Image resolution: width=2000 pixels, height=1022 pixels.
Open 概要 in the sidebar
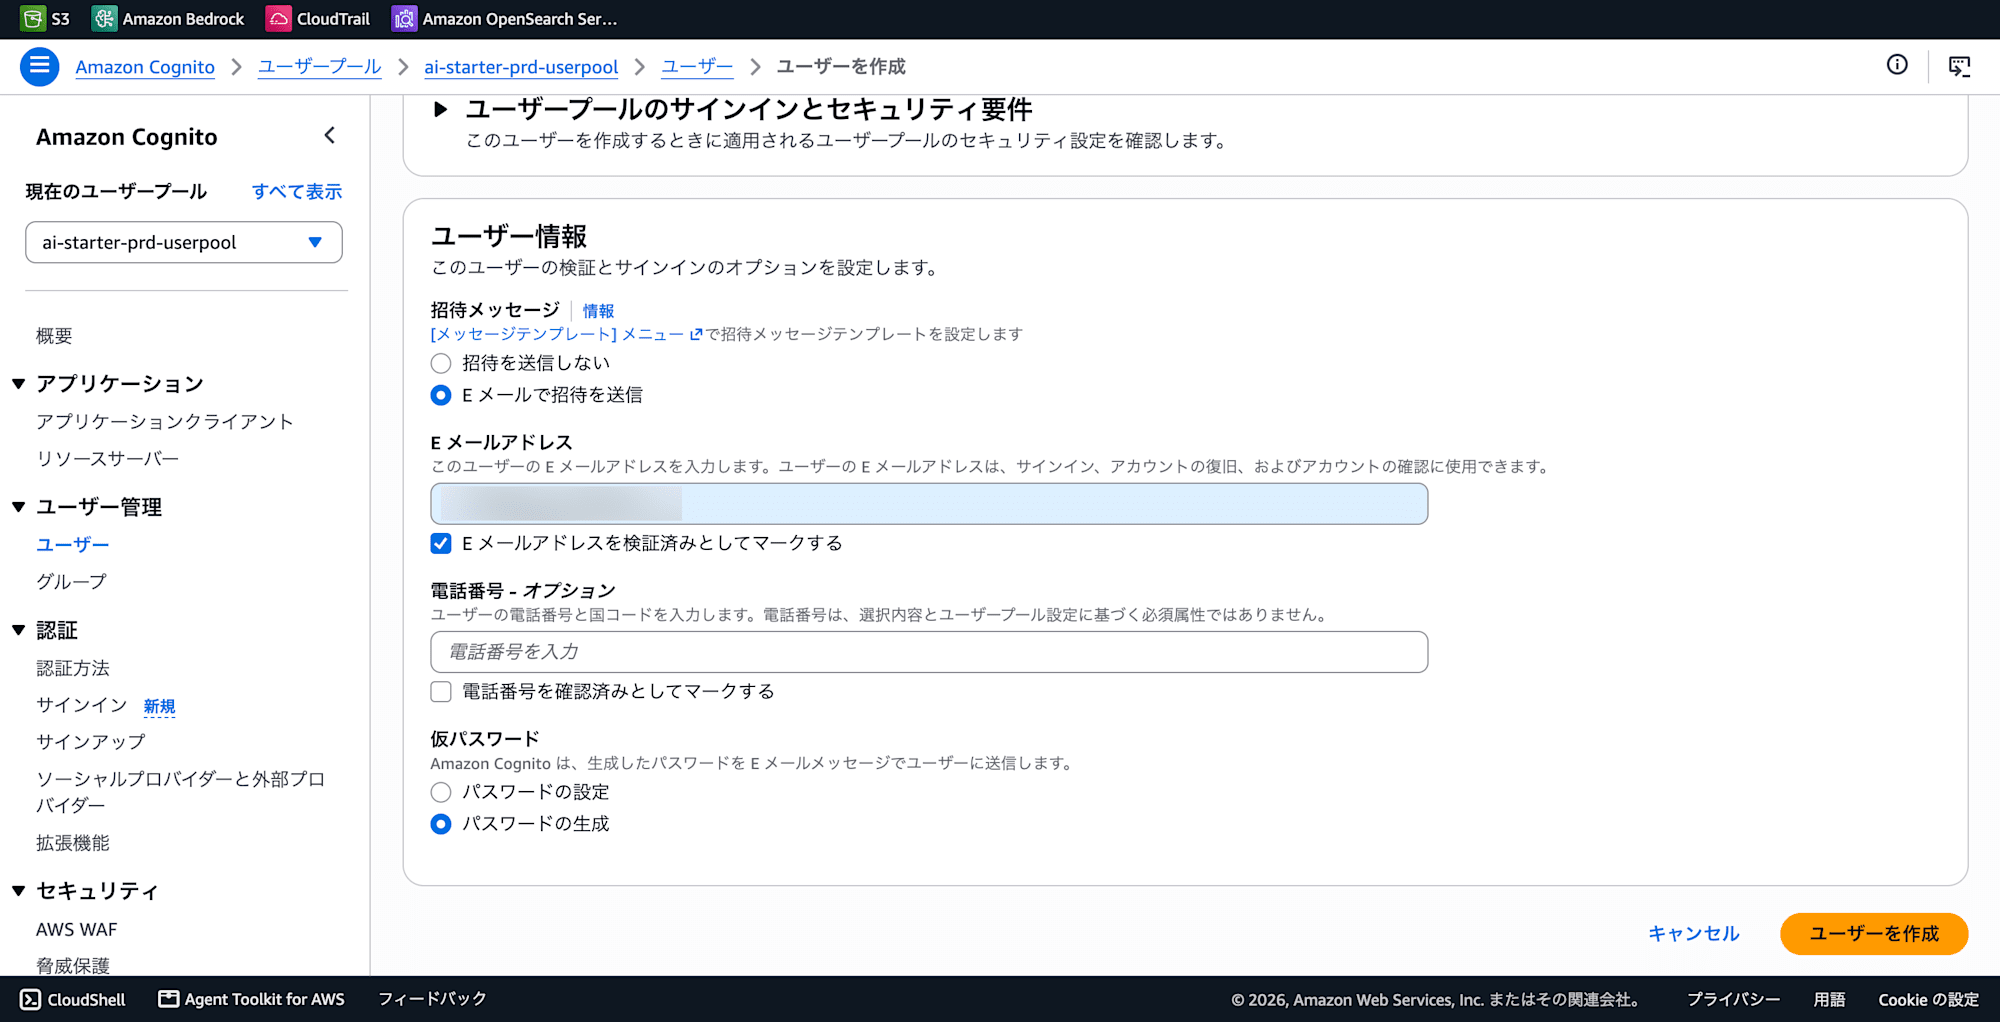pos(54,336)
